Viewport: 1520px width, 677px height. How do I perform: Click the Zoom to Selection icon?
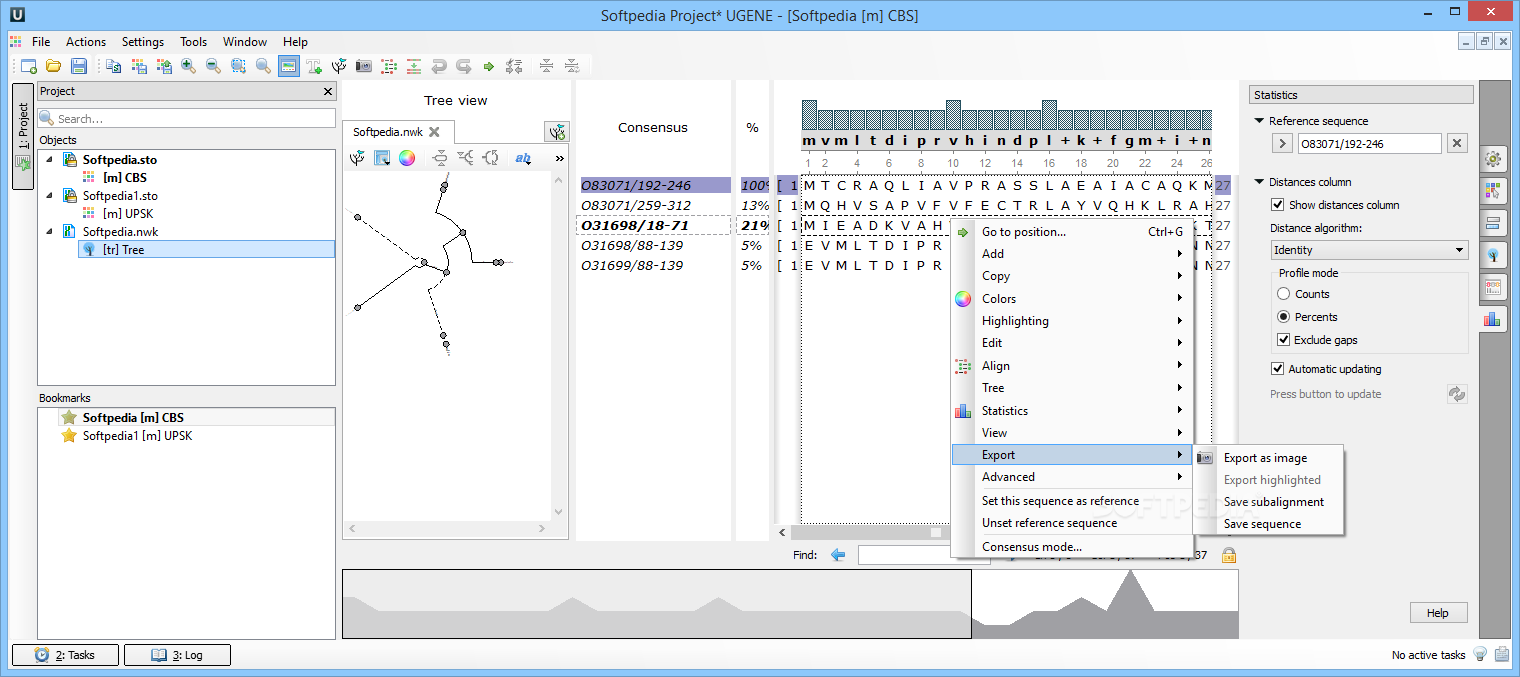238,66
